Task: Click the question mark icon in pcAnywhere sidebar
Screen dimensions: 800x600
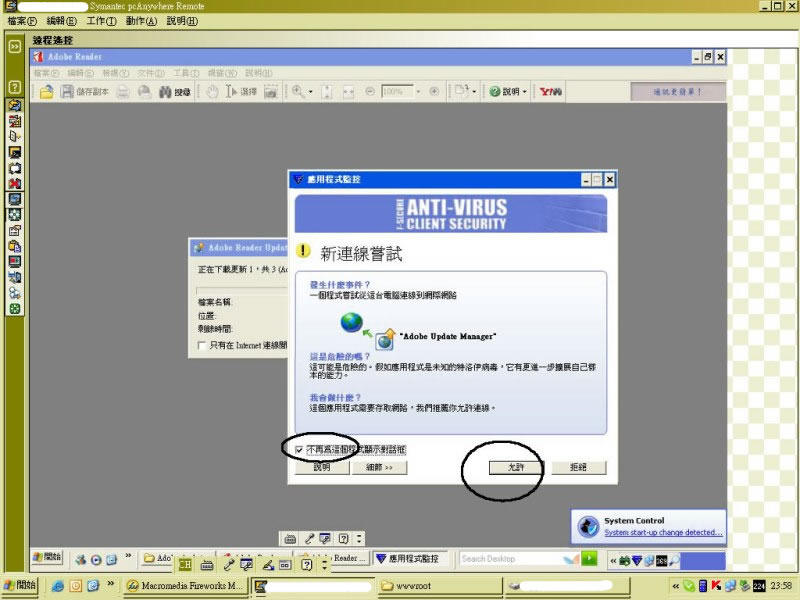Action: point(15,87)
